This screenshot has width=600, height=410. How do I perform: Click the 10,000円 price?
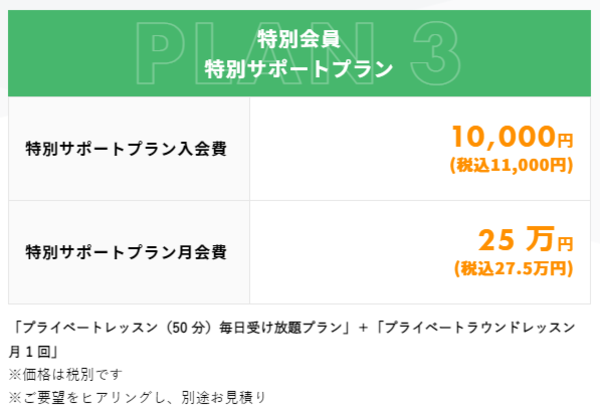(512, 137)
